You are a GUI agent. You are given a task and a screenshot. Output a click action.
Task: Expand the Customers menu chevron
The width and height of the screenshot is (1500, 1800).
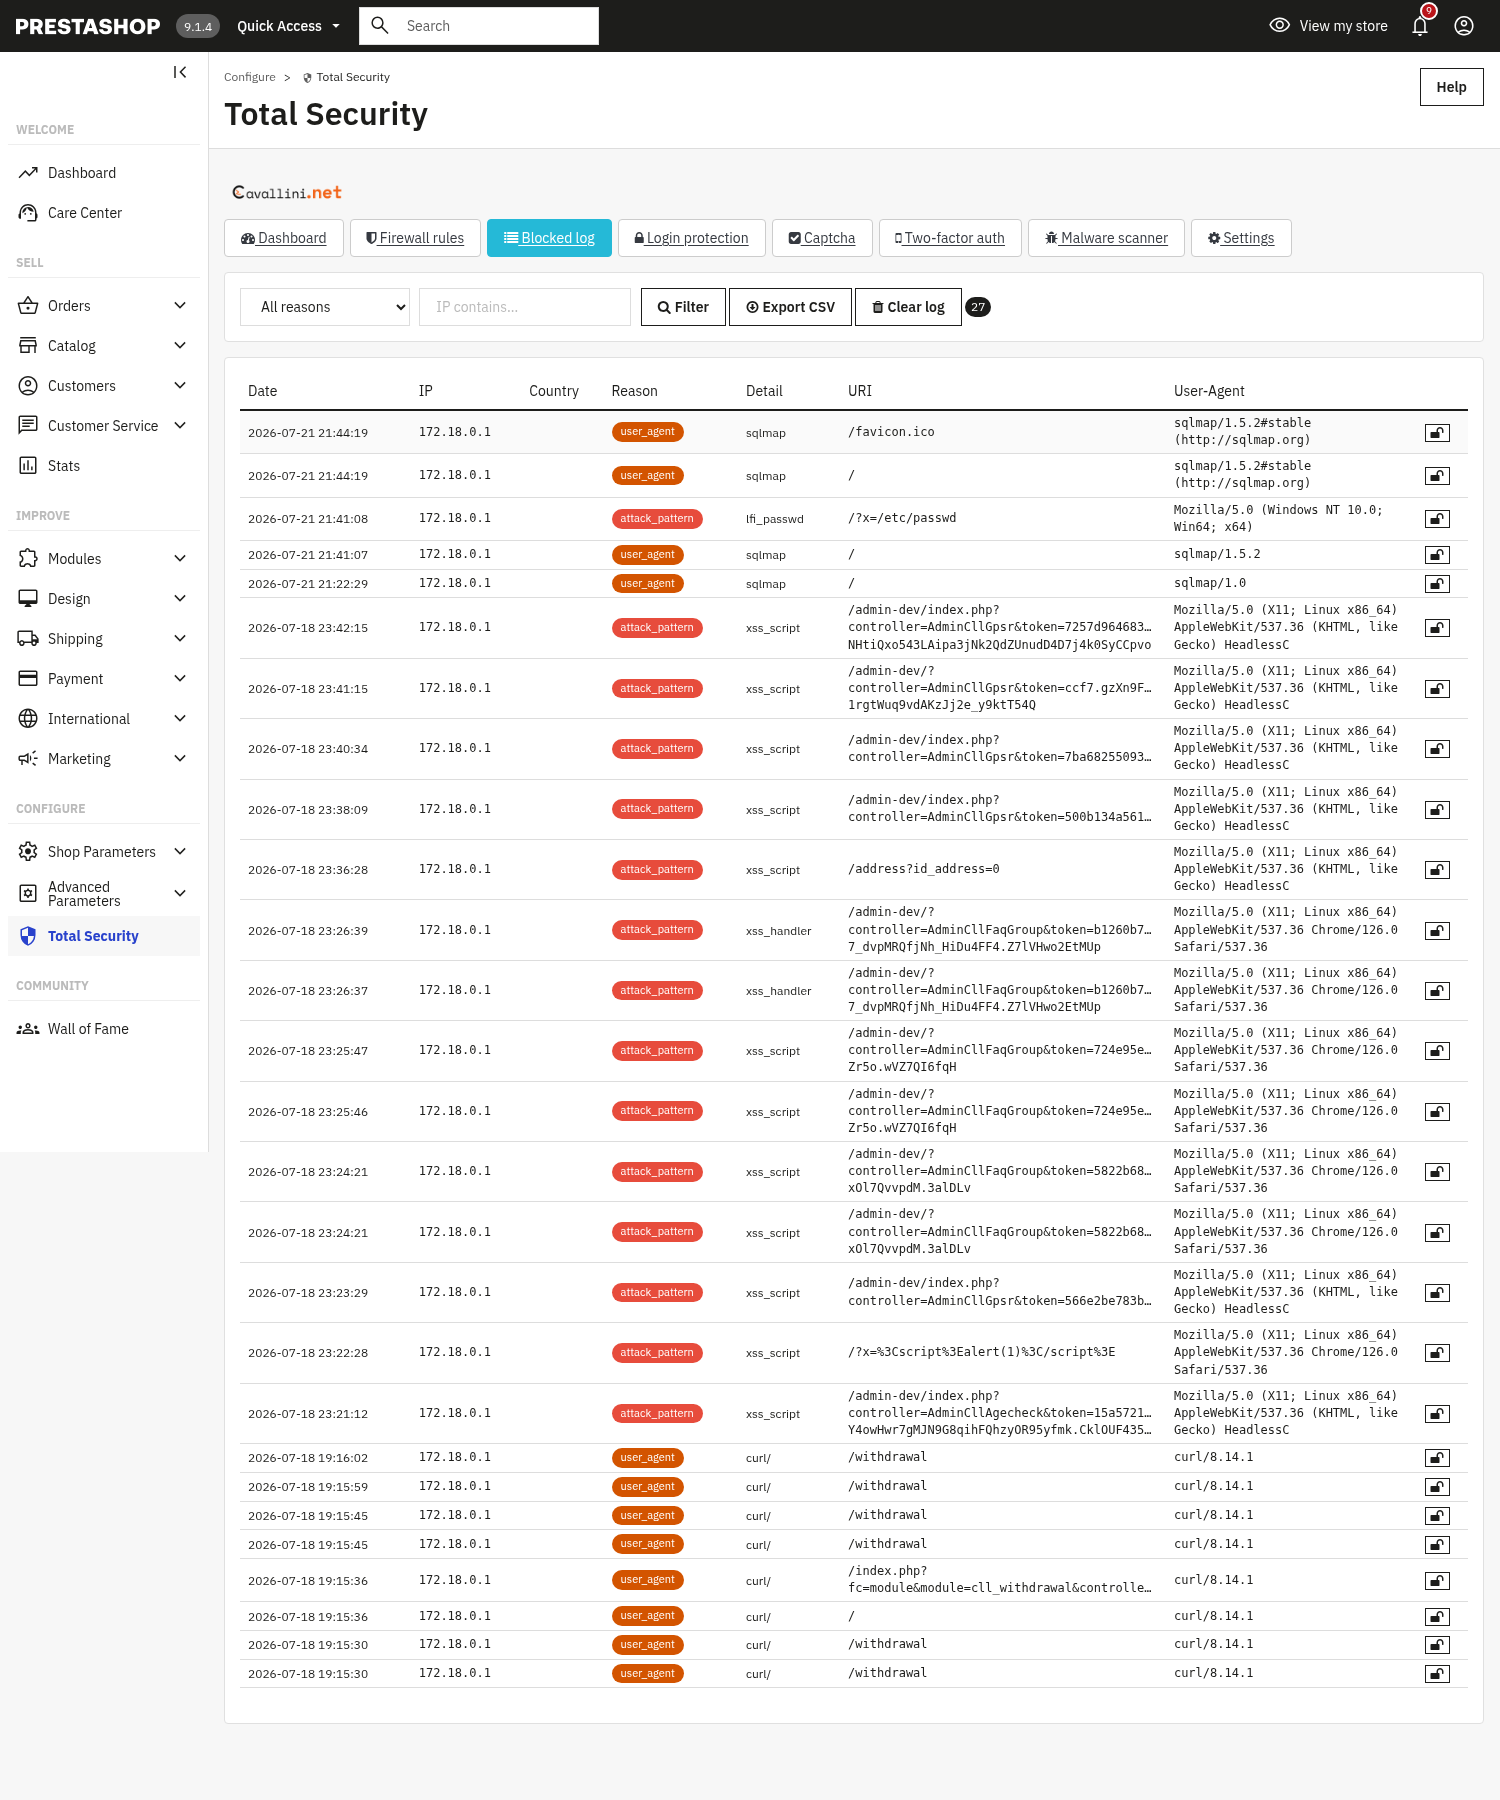tap(180, 386)
